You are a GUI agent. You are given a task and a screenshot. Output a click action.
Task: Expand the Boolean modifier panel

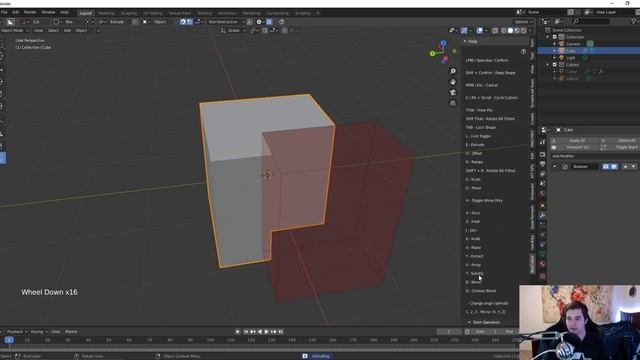(x=554, y=167)
